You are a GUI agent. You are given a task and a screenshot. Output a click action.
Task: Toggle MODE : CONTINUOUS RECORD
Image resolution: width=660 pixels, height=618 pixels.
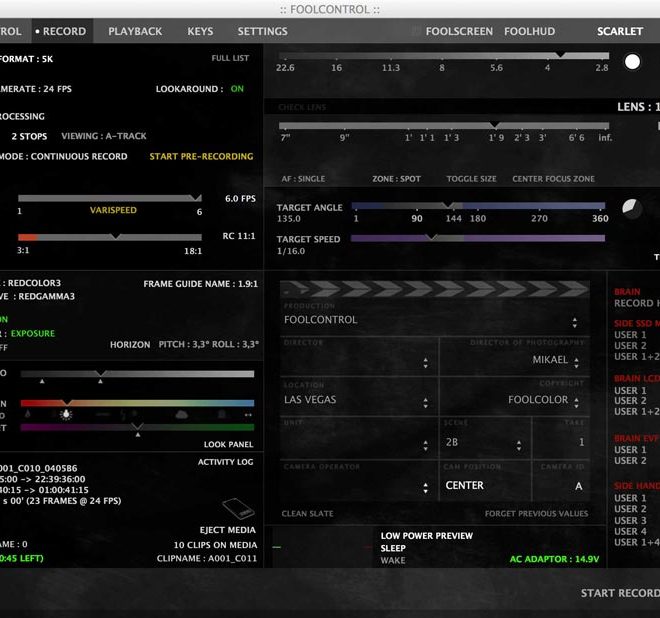pos(63,156)
